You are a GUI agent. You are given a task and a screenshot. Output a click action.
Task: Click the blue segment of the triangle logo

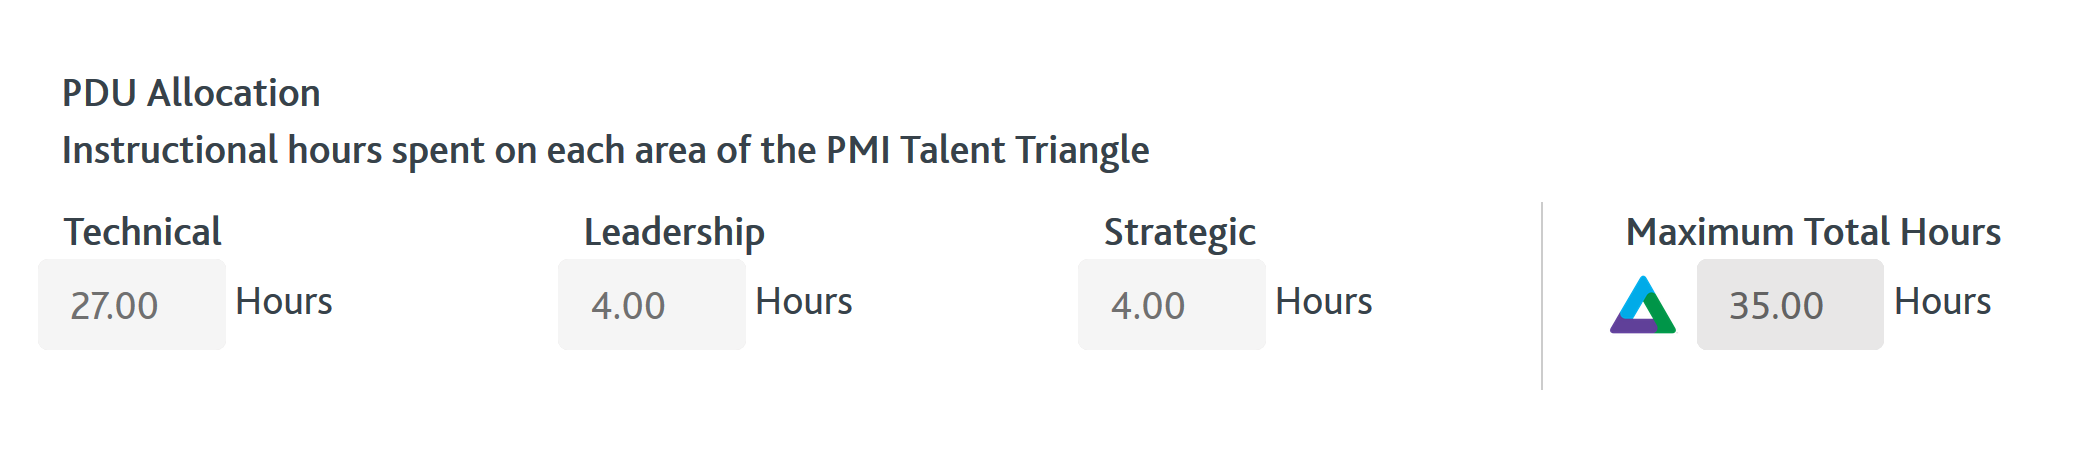click(x=1636, y=293)
